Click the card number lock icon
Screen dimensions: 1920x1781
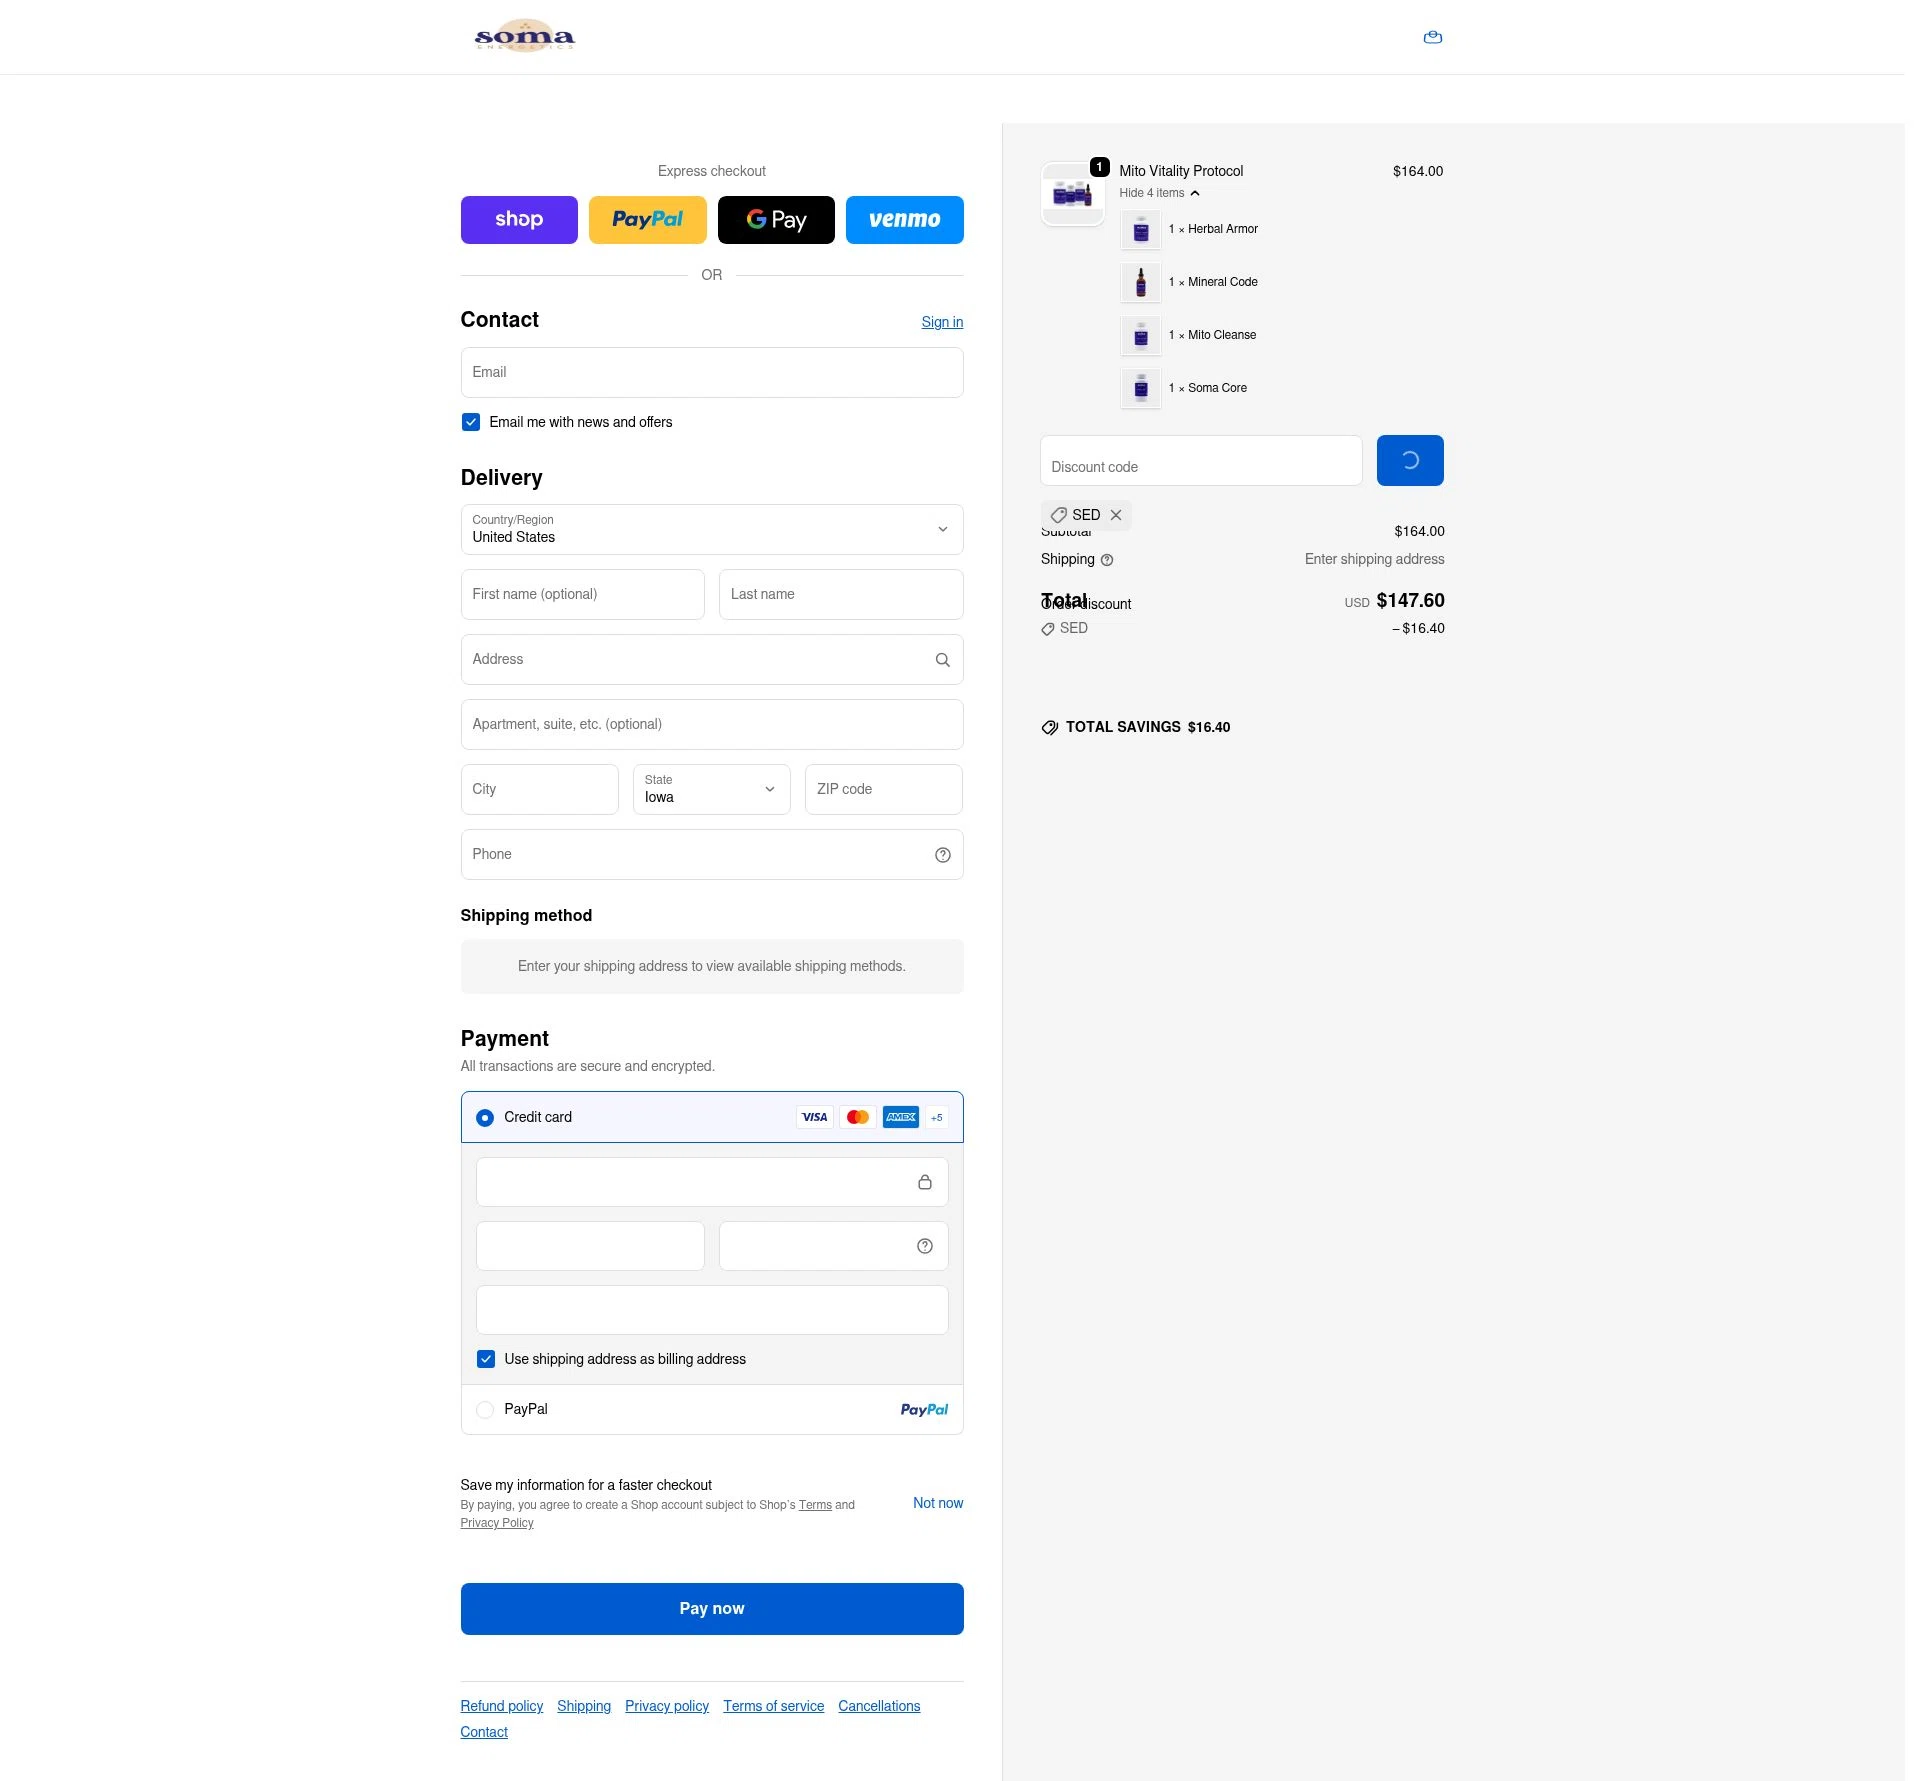pyautogui.click(x=925, y=1182)
